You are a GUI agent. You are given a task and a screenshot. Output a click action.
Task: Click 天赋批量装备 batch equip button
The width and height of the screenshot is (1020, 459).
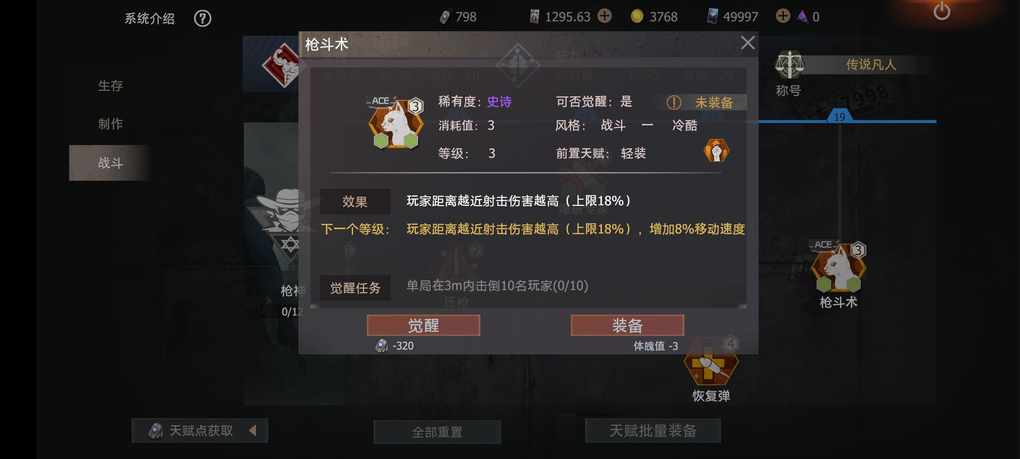coord(653,430)
